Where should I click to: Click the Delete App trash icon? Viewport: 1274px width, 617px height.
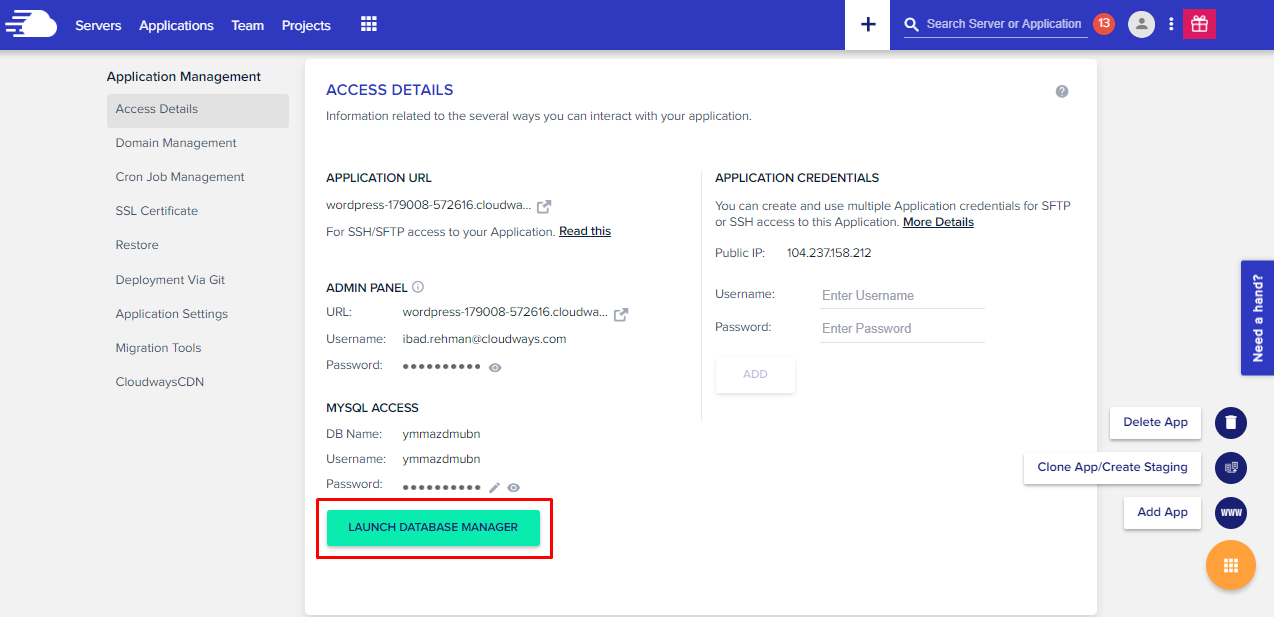tap(1230, 423)
